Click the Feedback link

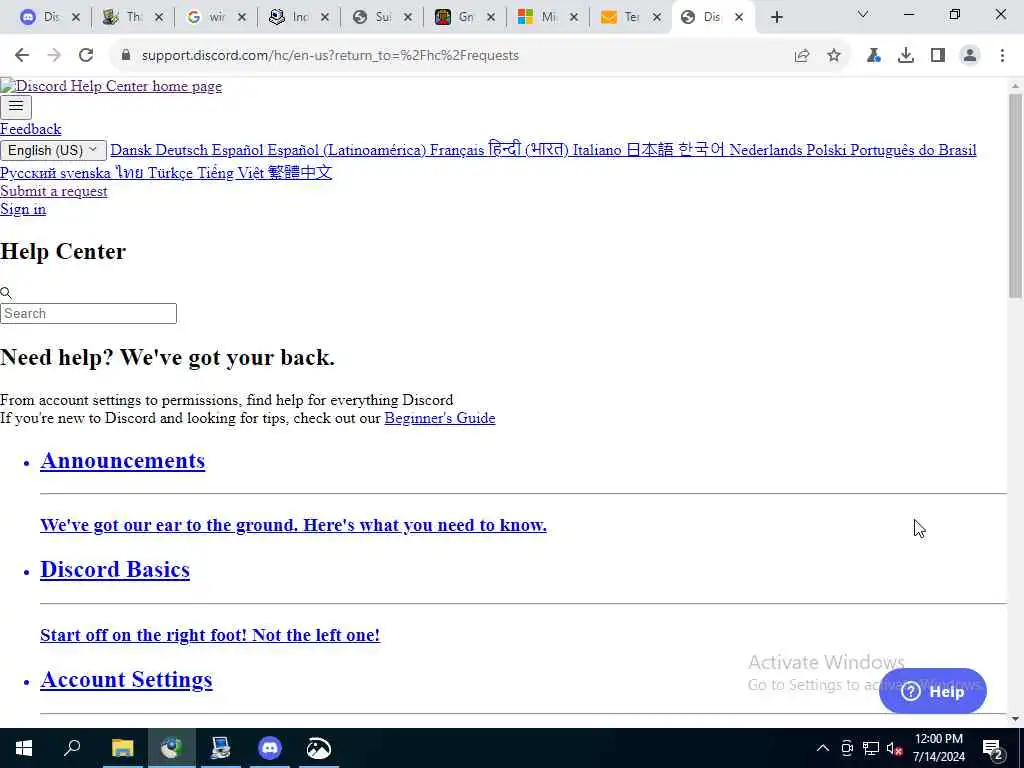(31, 129)
